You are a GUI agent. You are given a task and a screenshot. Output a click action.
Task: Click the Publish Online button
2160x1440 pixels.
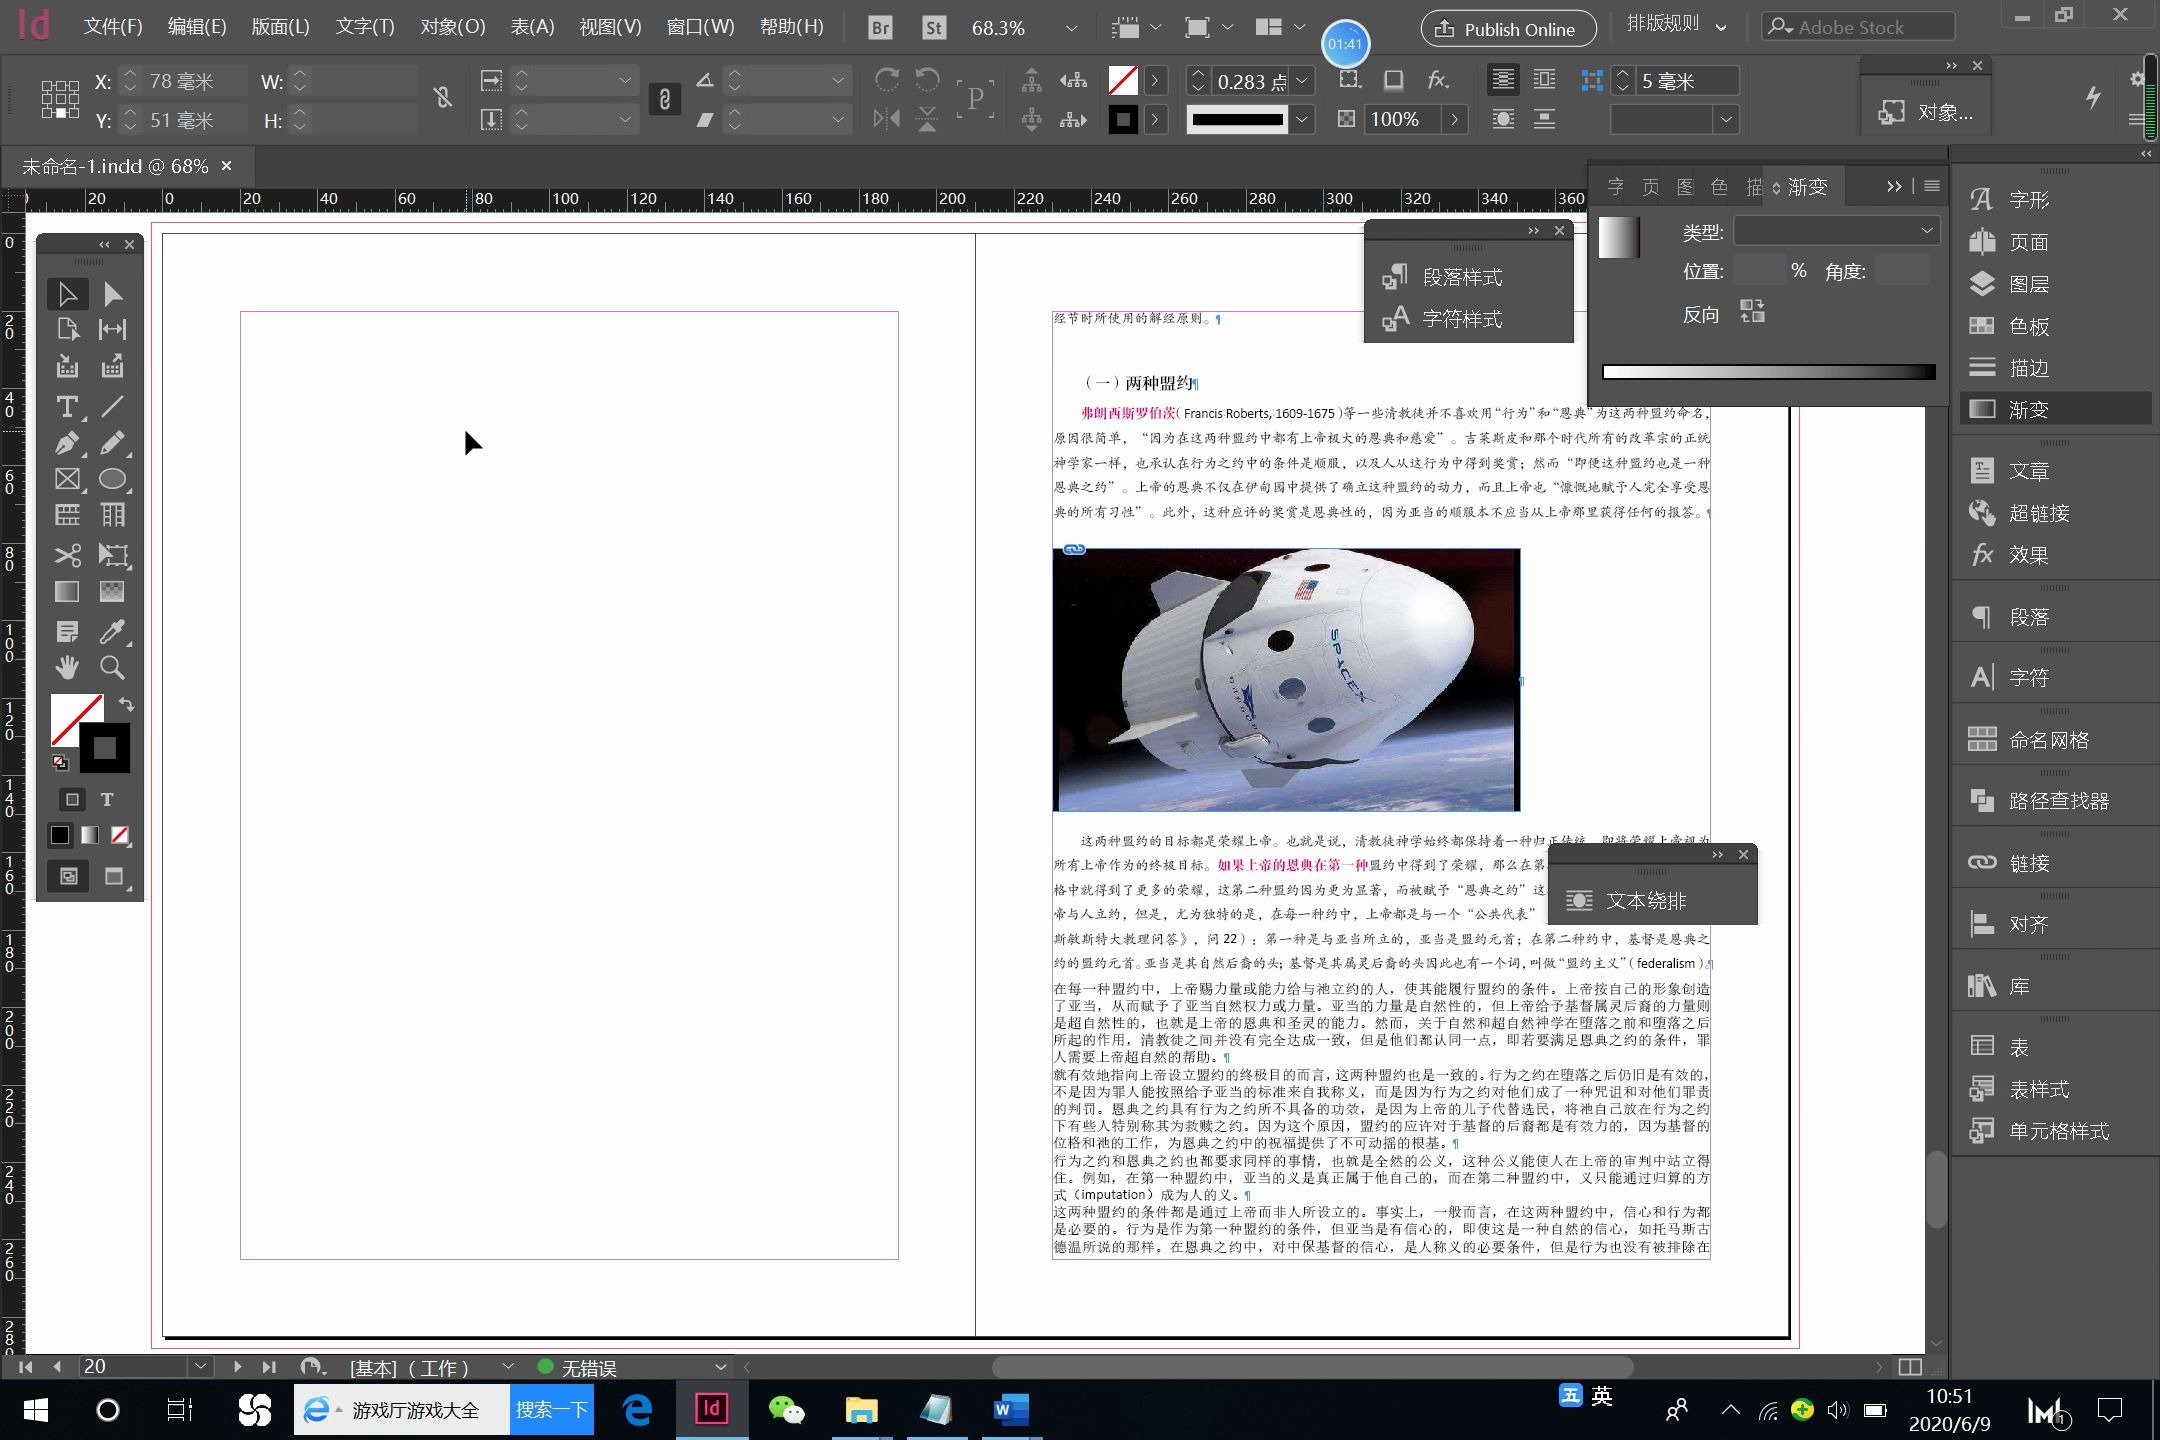pos(1507,29)
